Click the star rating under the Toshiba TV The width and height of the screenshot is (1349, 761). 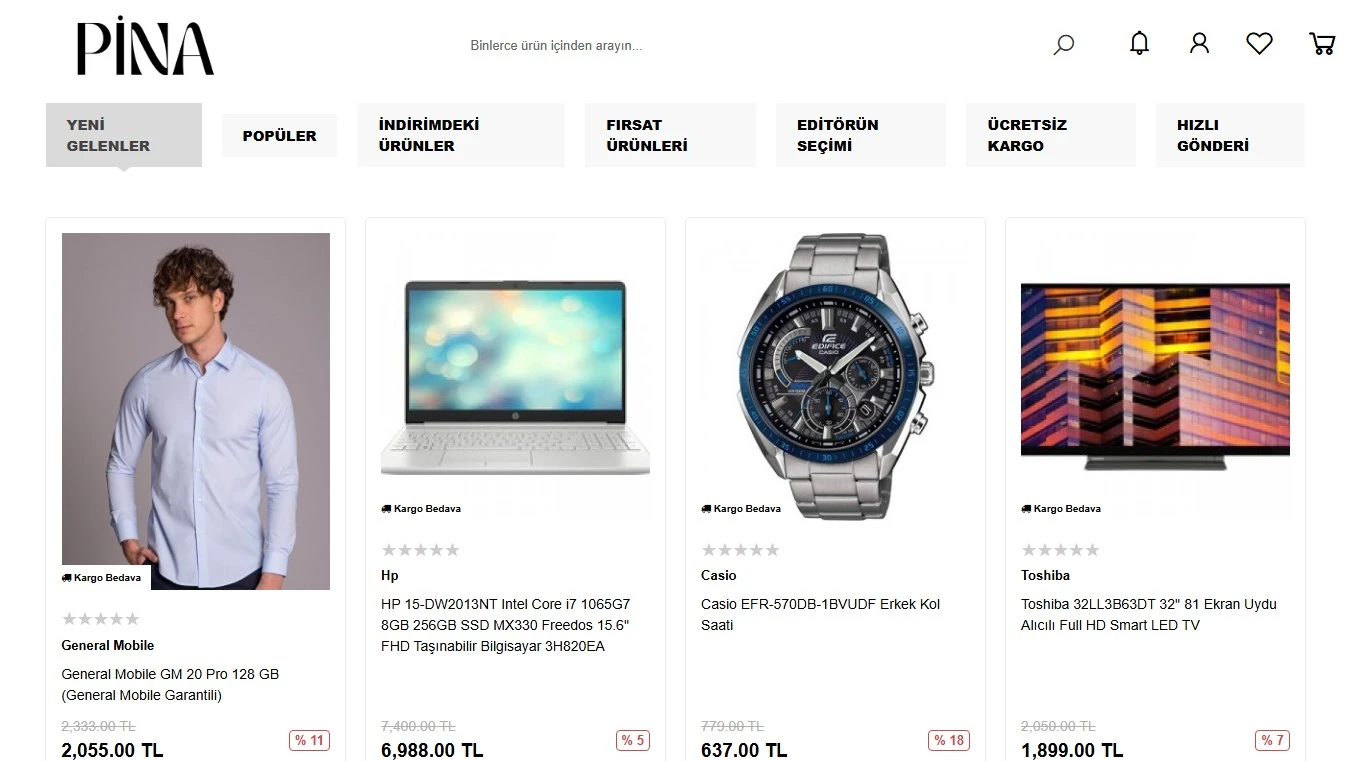pos(1060,550)
